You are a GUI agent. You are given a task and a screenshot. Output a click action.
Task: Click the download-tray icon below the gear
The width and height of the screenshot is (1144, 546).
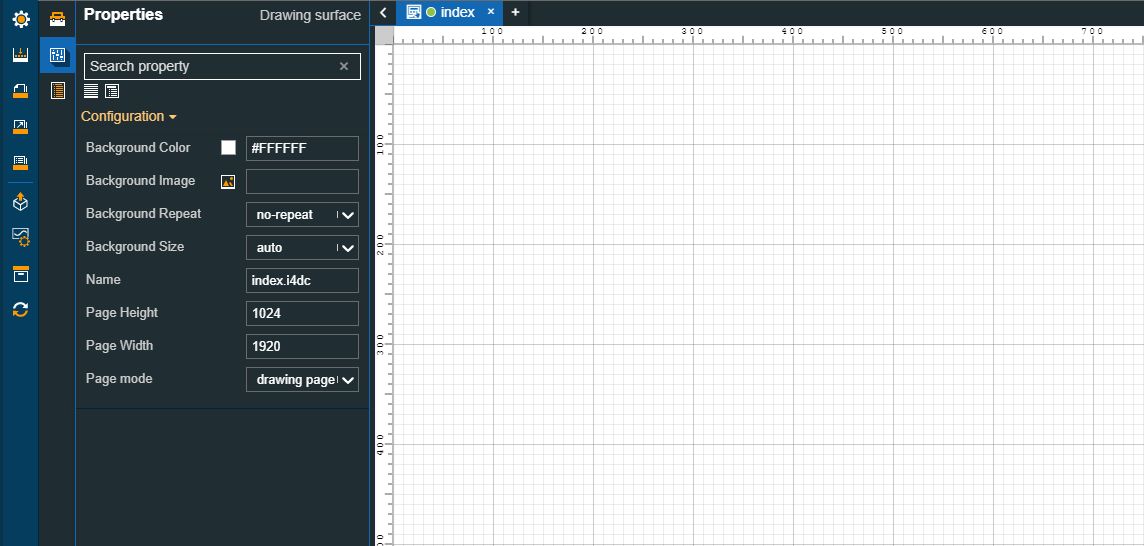20,55
